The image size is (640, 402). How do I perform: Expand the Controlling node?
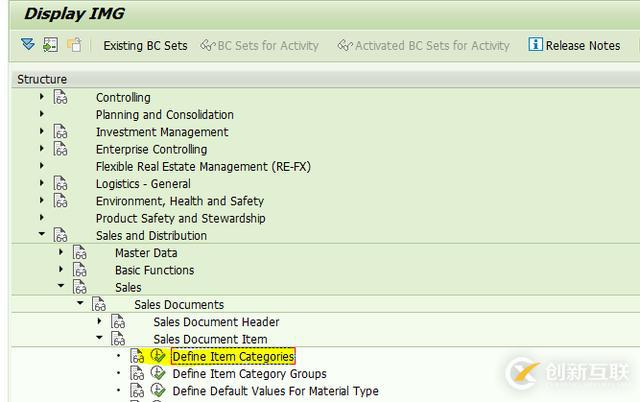(x=42, y=98)
